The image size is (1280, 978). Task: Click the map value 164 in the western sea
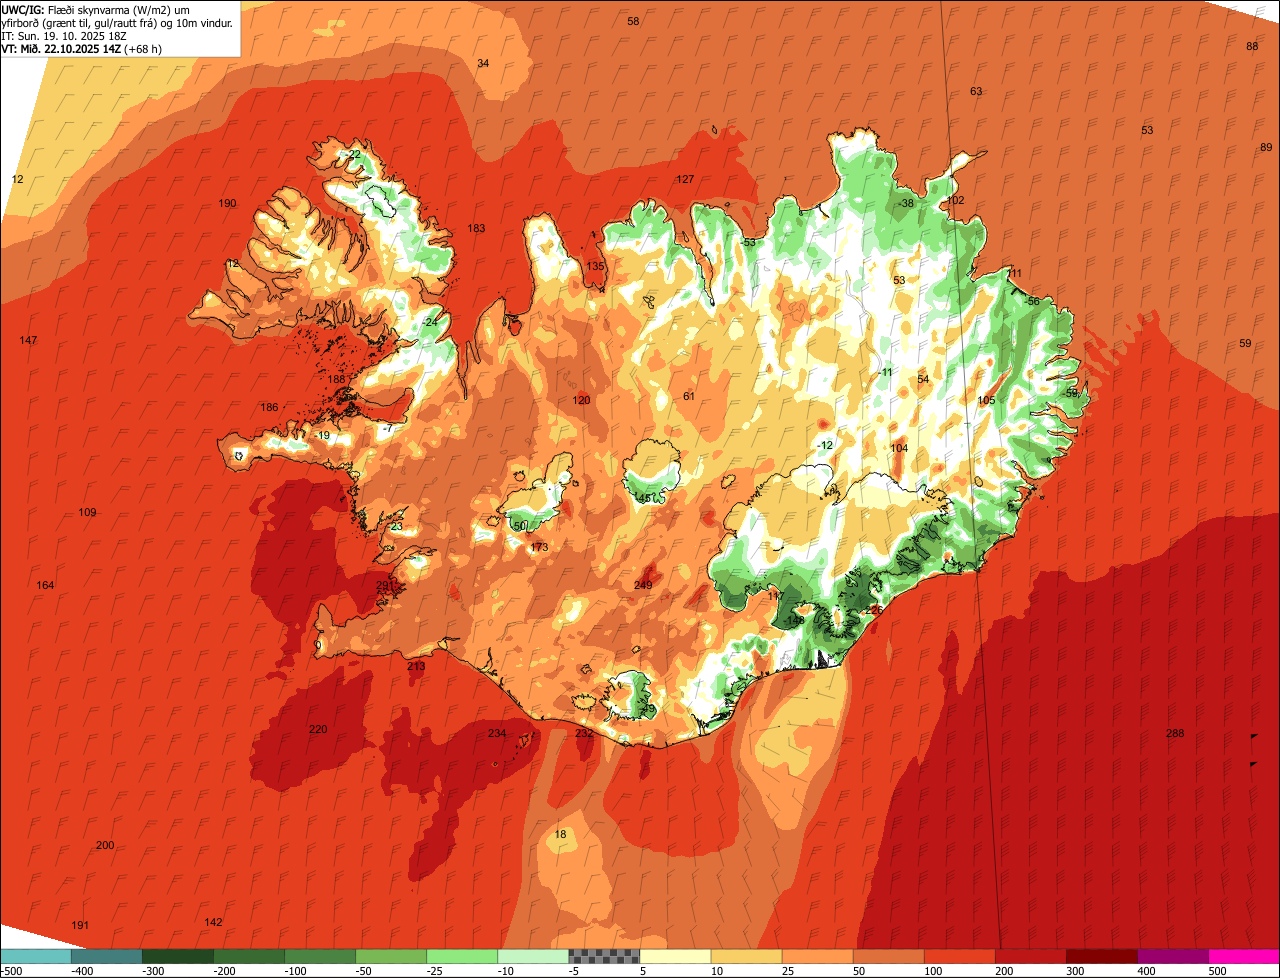pyautogui.click(x=45, y=585)
